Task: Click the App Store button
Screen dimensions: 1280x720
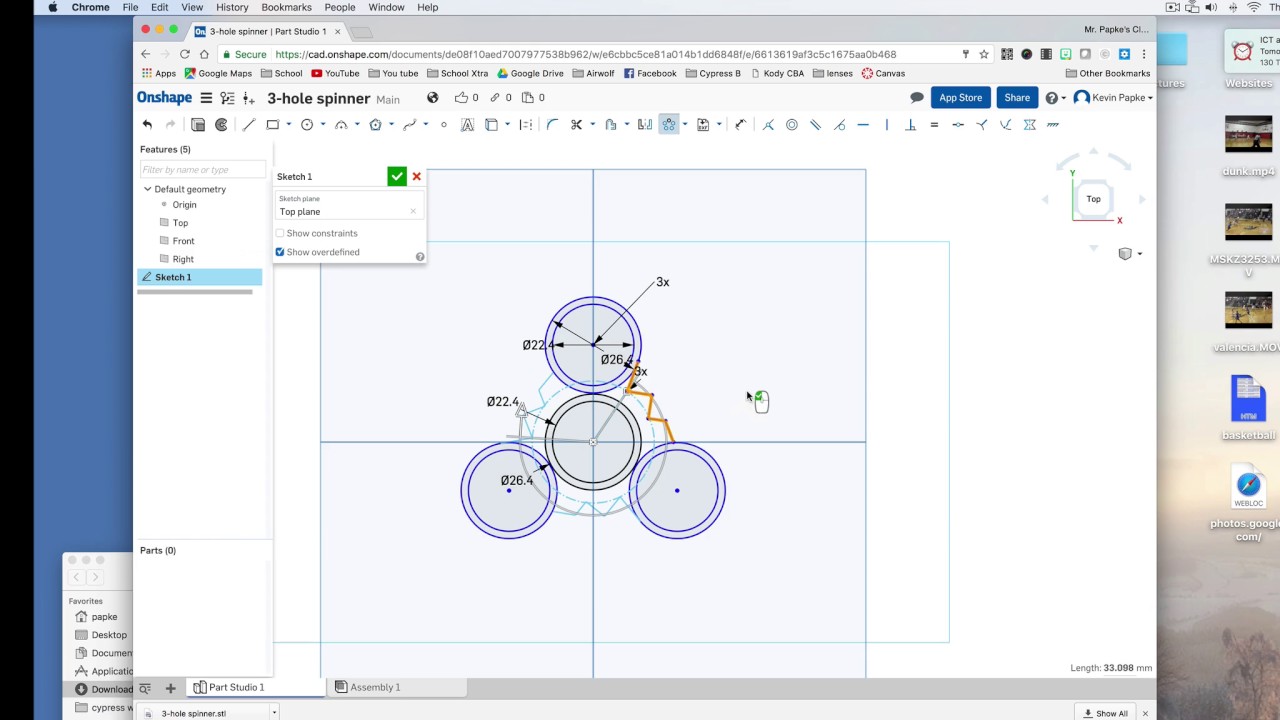Action: [x=960, y=98]
